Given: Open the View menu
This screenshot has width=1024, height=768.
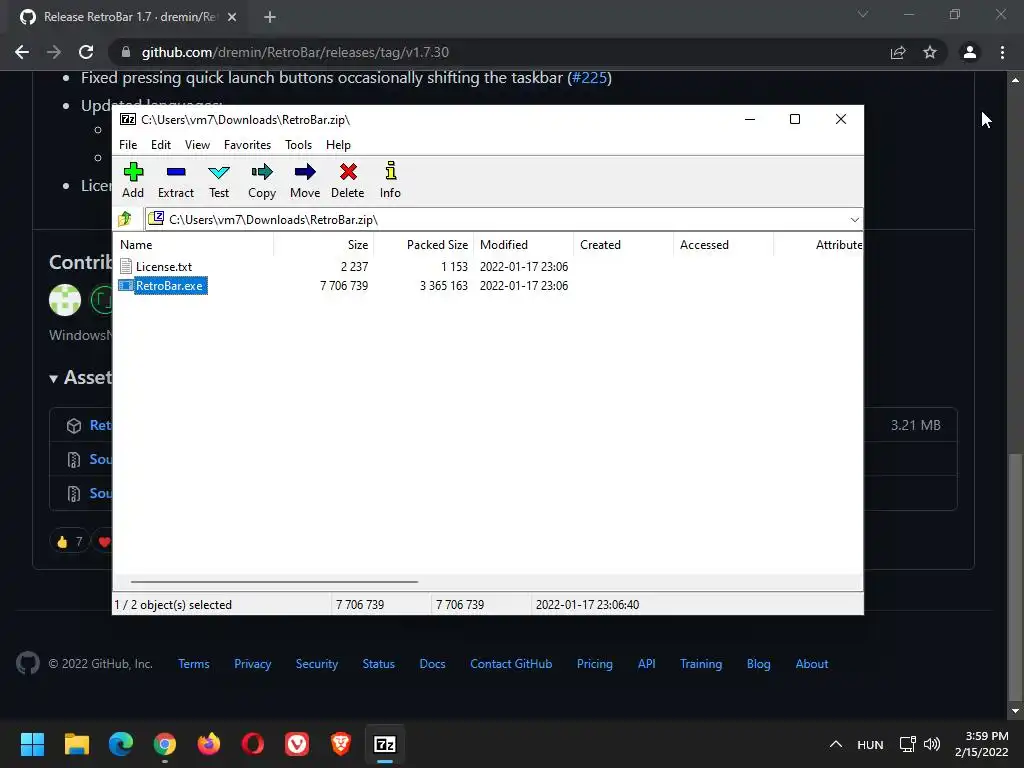Looking at the screenshot, I should [x=197, y=145].
